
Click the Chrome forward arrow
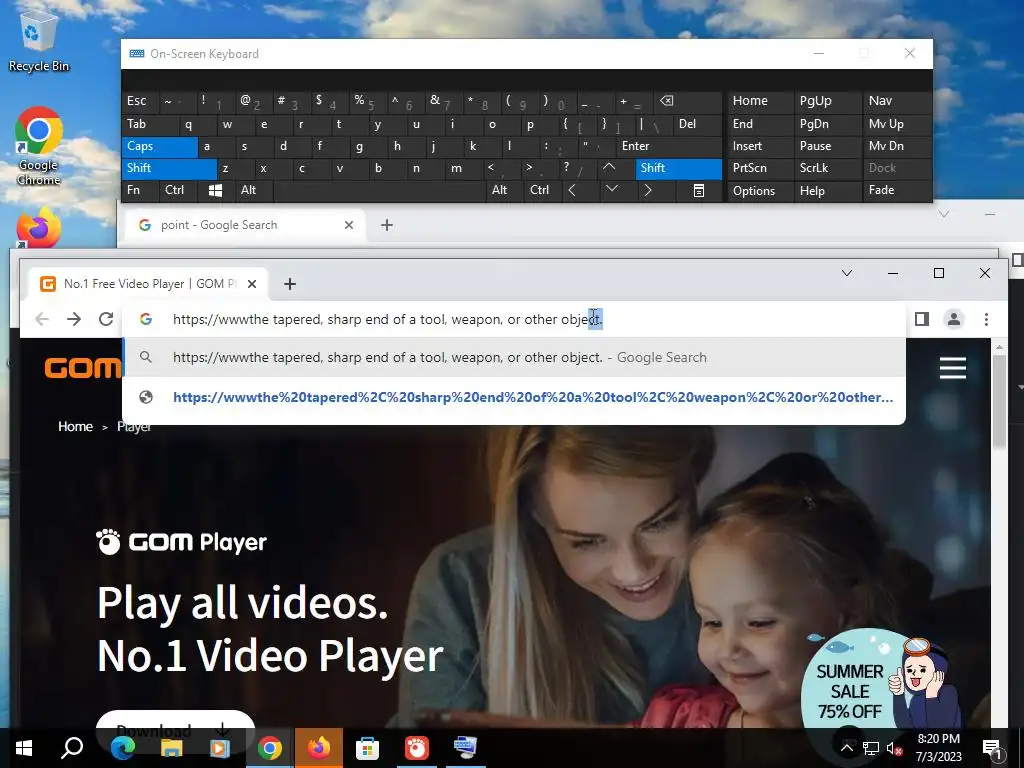(x=74, y=319)
